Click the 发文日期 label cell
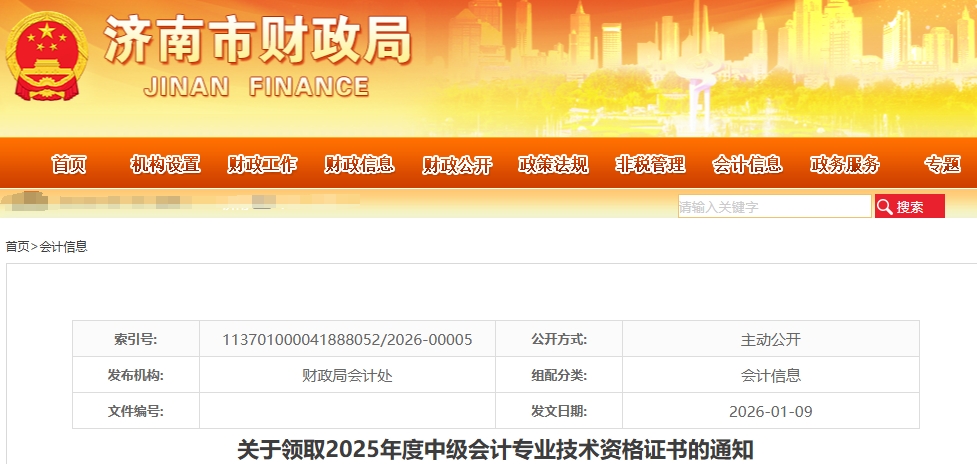The image size is (977, 464). click(559, 411)
